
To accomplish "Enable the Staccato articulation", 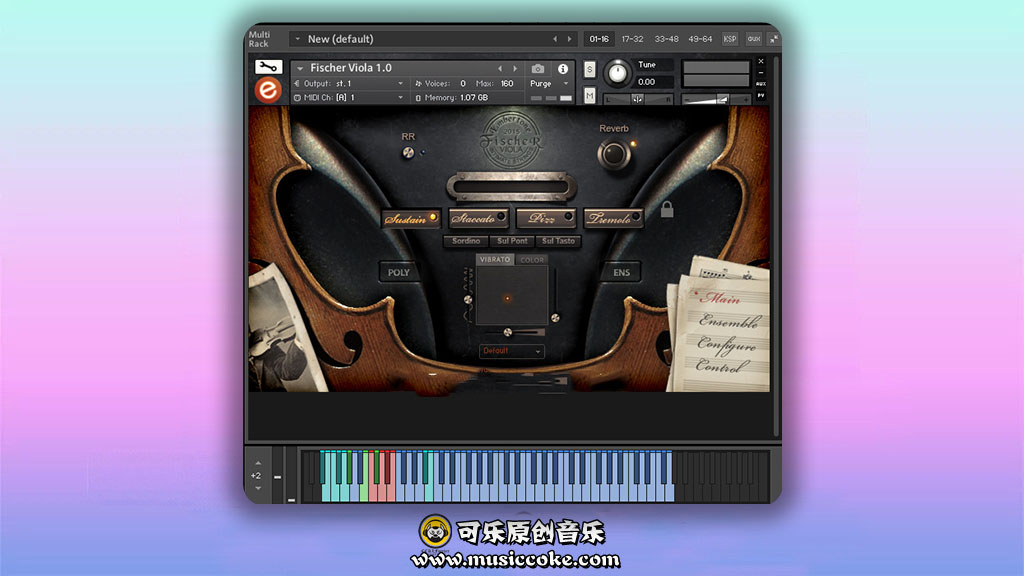I will tap(479, 219).
